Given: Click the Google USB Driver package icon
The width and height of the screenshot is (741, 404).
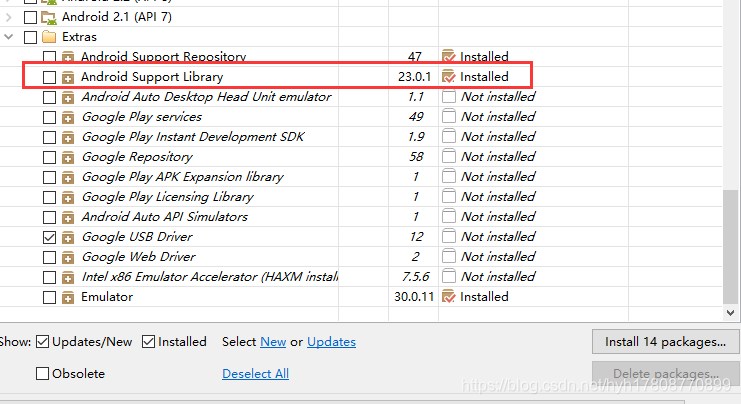Looking at the screenshot, I should [68, 237].
